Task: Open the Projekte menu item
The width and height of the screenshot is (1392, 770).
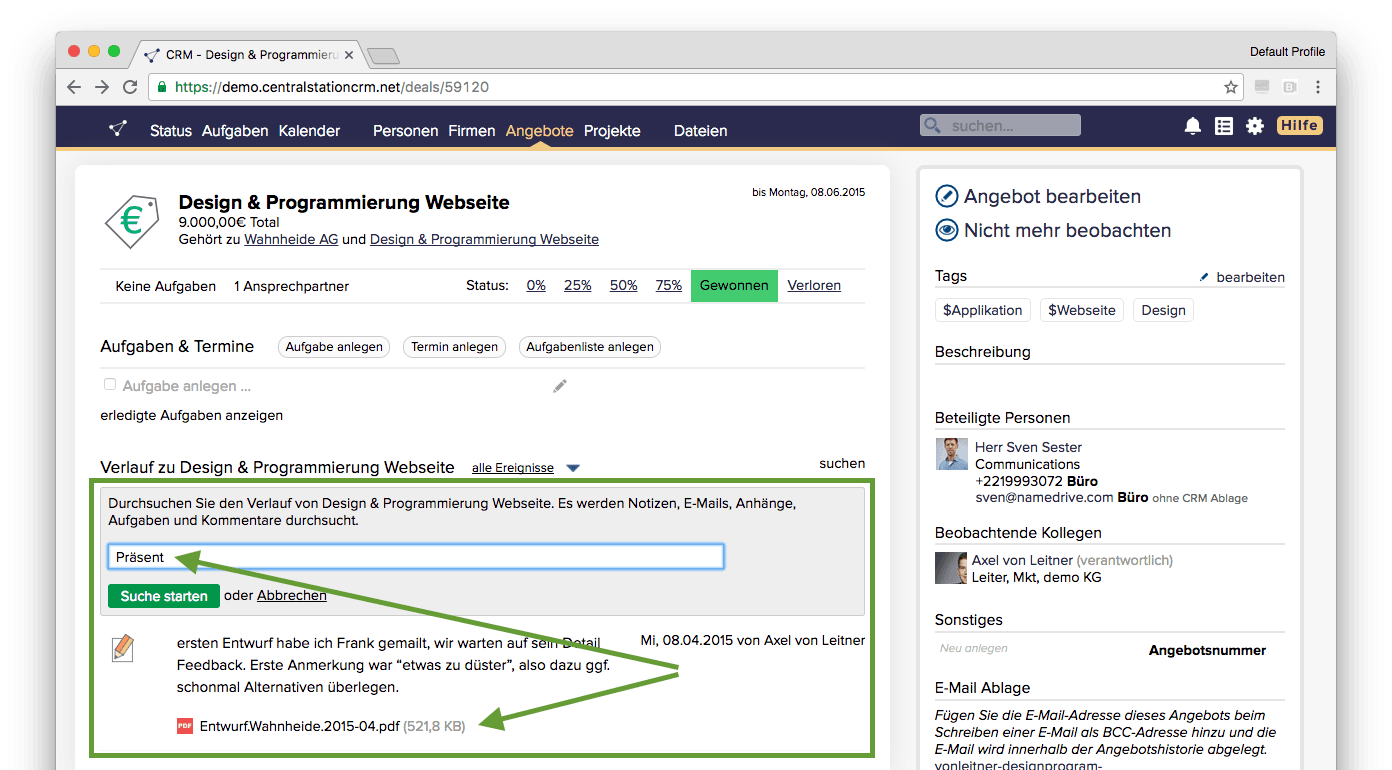Action: point(612,131)
